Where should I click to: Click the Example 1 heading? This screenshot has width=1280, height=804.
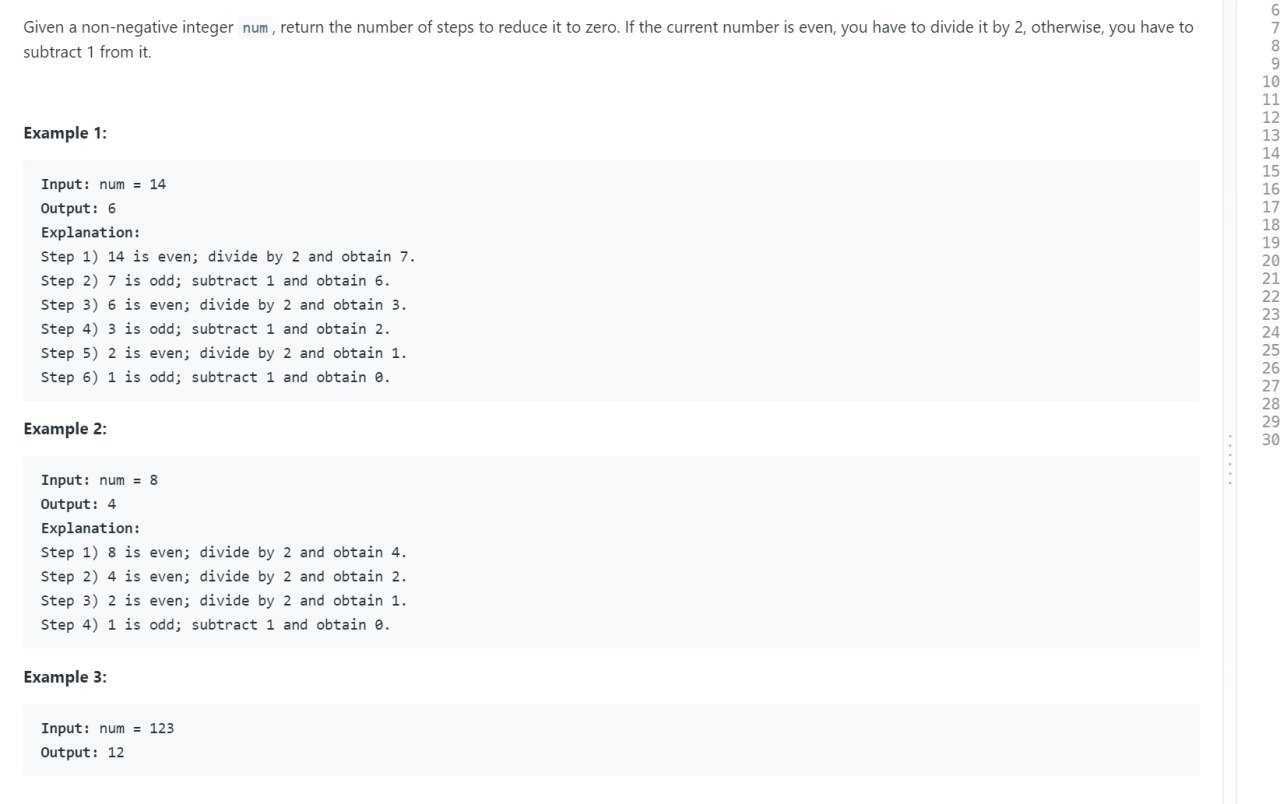[x=65, y=133]
